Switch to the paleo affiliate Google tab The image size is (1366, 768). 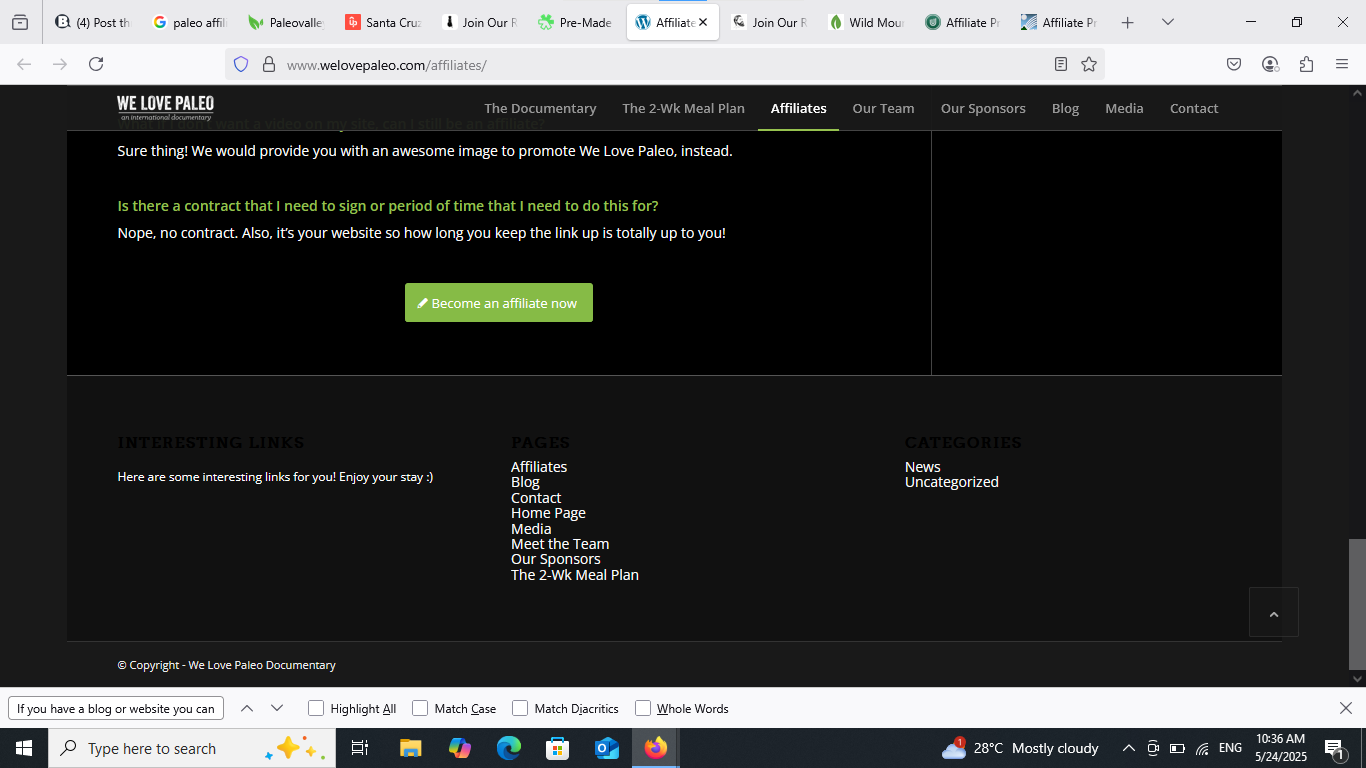188,22
